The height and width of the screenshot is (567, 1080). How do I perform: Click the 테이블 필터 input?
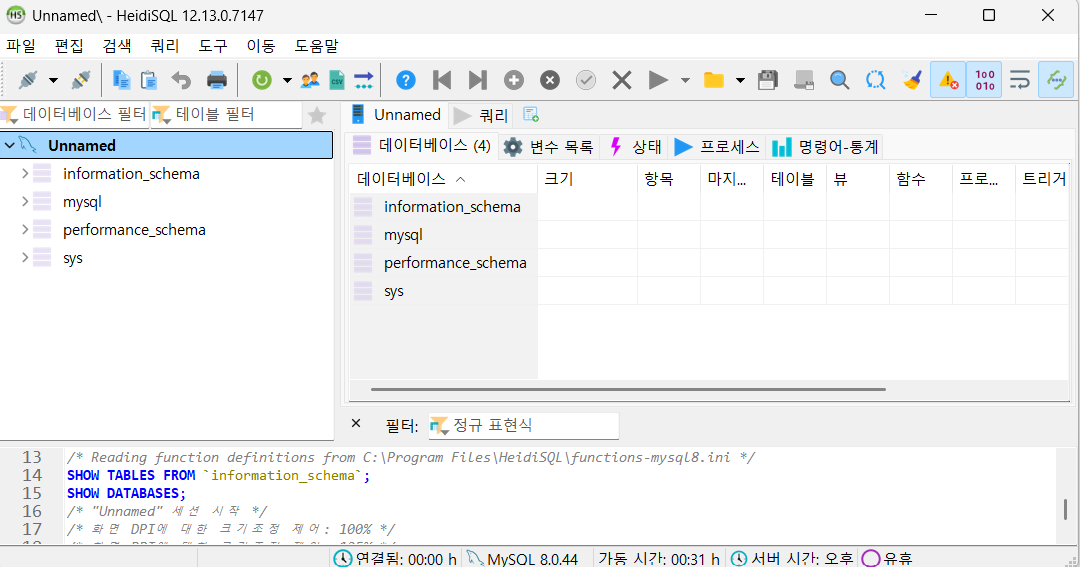point(227,114)
